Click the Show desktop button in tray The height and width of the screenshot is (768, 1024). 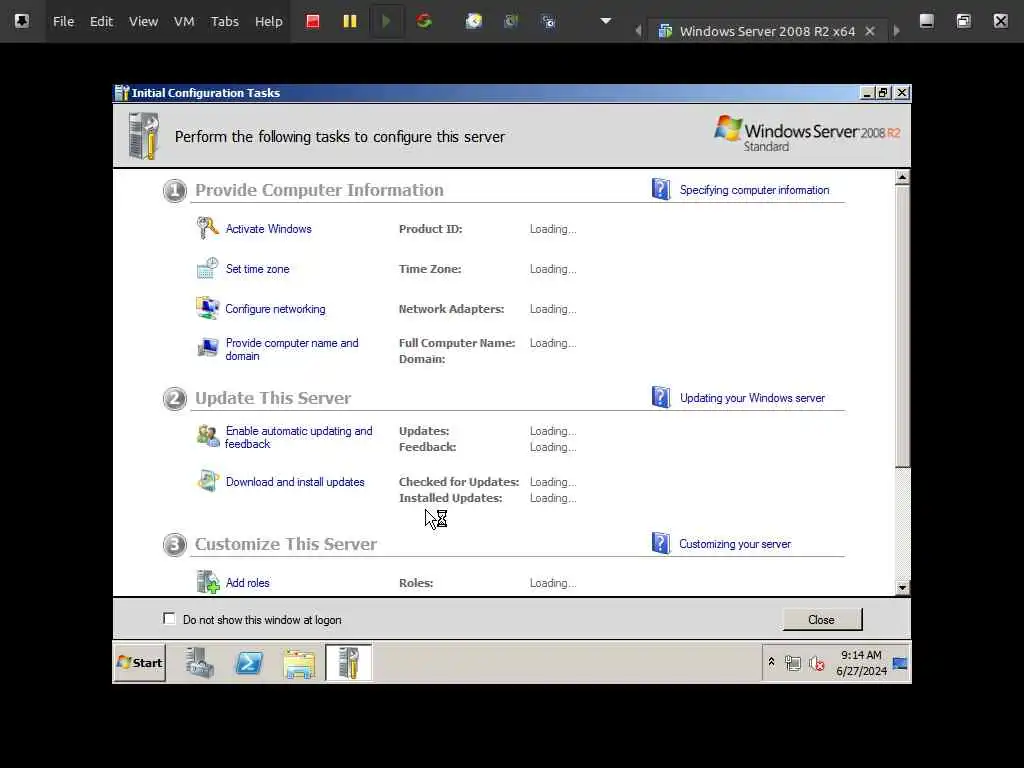(x=900, y=664)
